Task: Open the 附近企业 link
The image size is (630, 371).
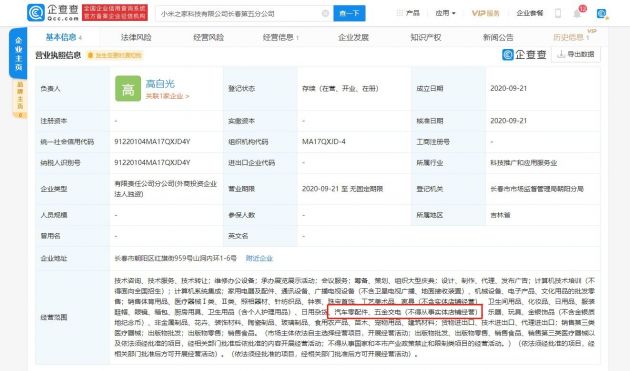Action: pyautogui.click(x=259, y=258)
